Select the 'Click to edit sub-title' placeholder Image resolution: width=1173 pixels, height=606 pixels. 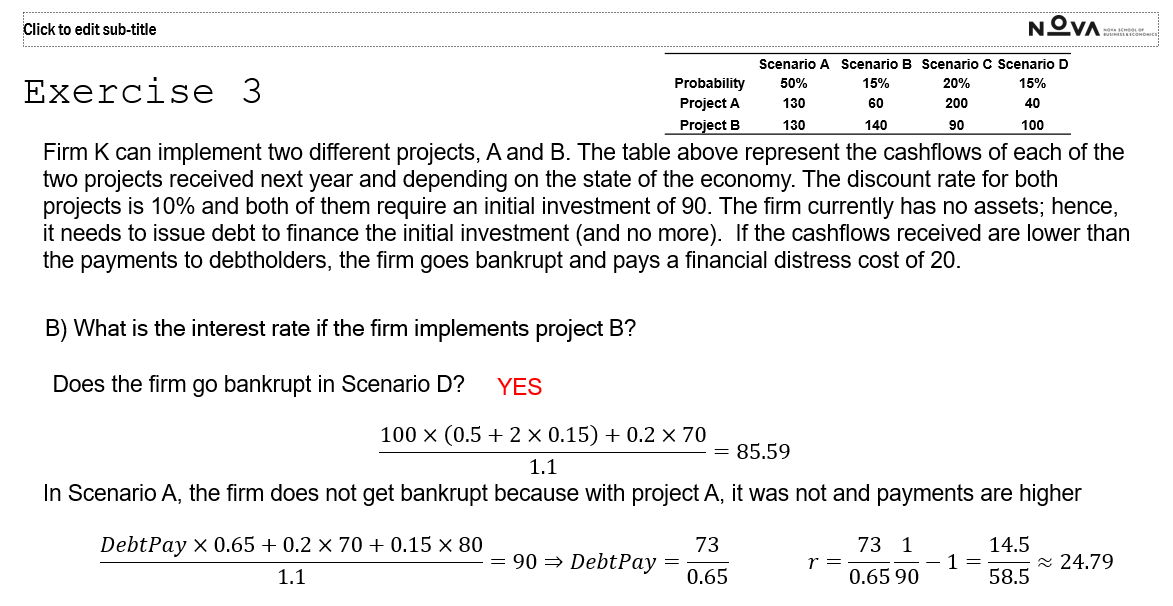(90, 29)
